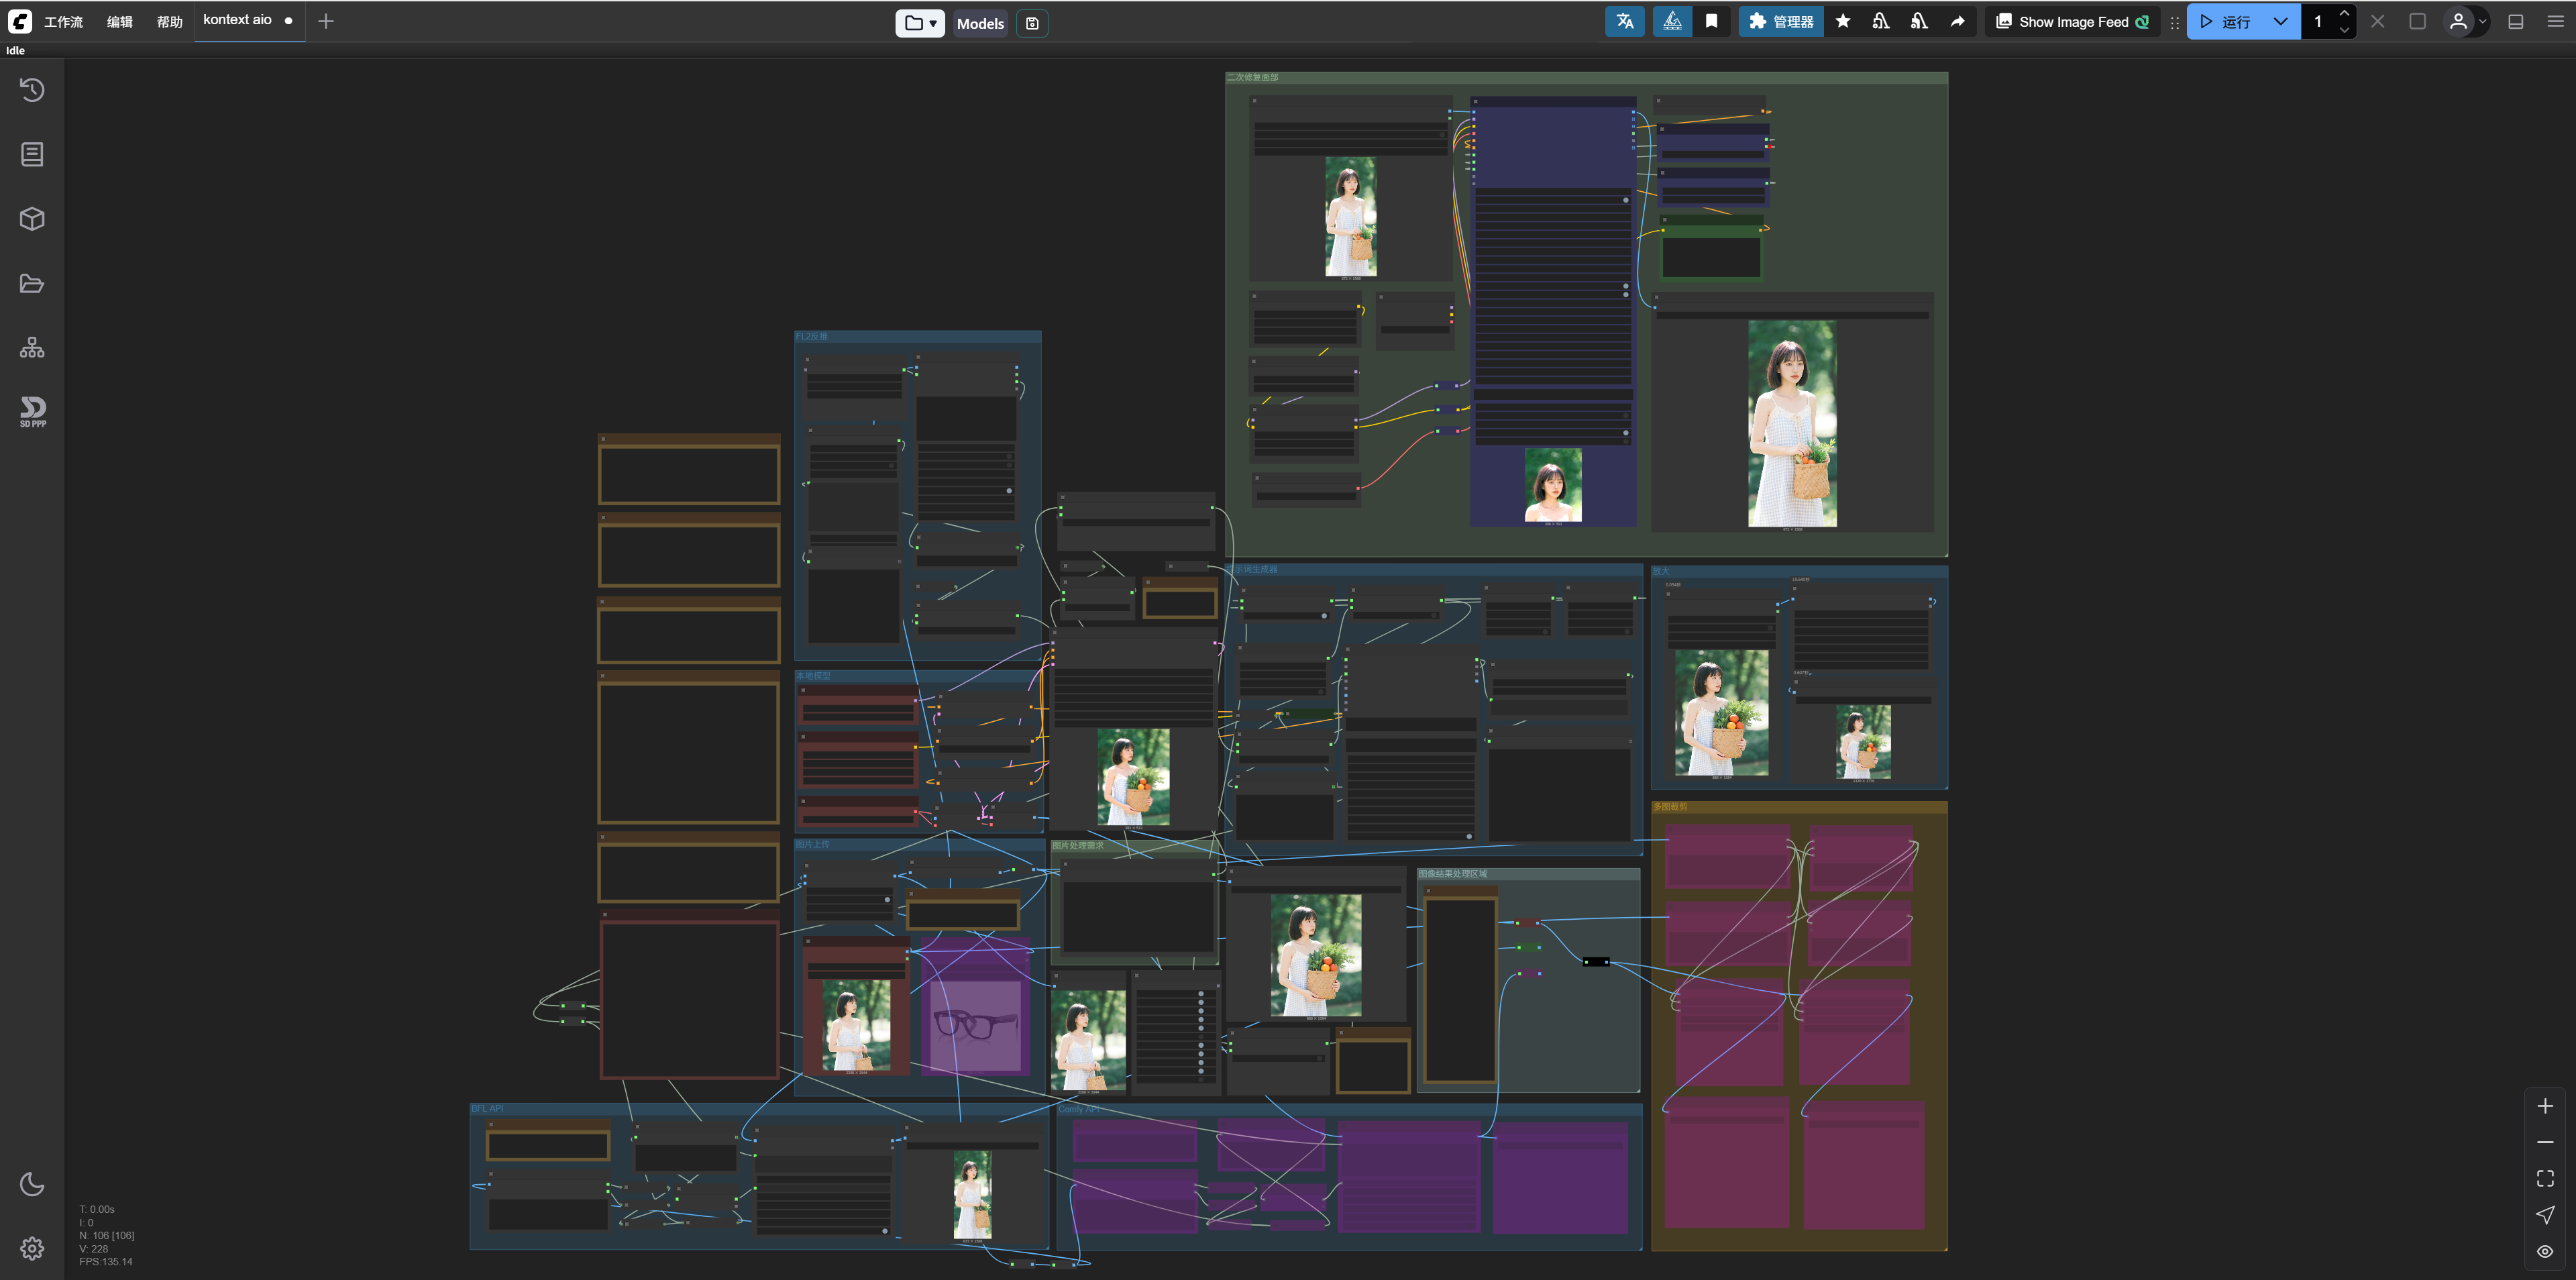2576x1280 pixels.
Task: Expand the user account dropdown
Action: pyautogui.click(x=2482, y=22)
